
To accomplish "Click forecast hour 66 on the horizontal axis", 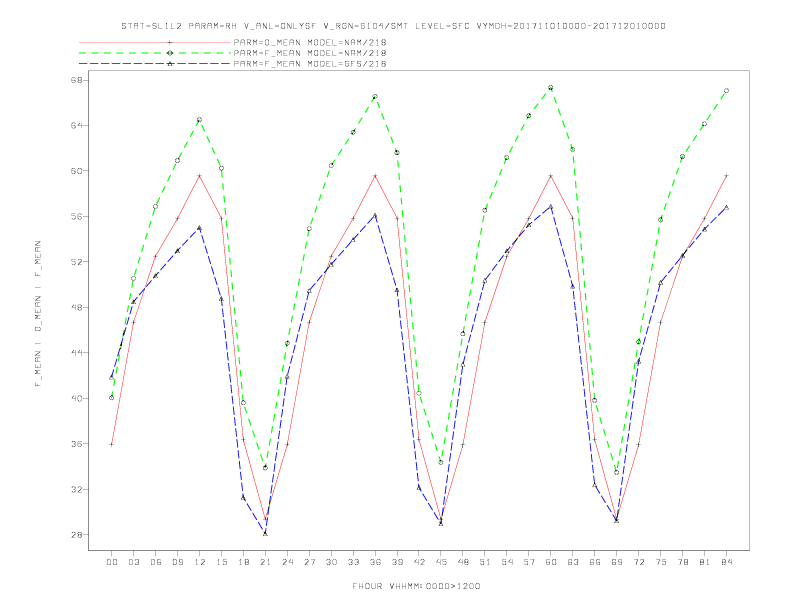I will click(595, 562).
